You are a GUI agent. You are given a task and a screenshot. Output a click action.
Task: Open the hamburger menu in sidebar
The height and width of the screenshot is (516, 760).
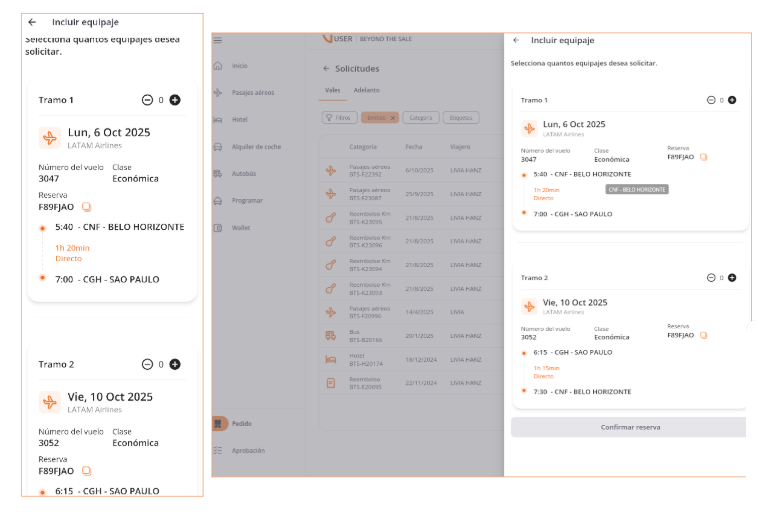click(218, 41)
